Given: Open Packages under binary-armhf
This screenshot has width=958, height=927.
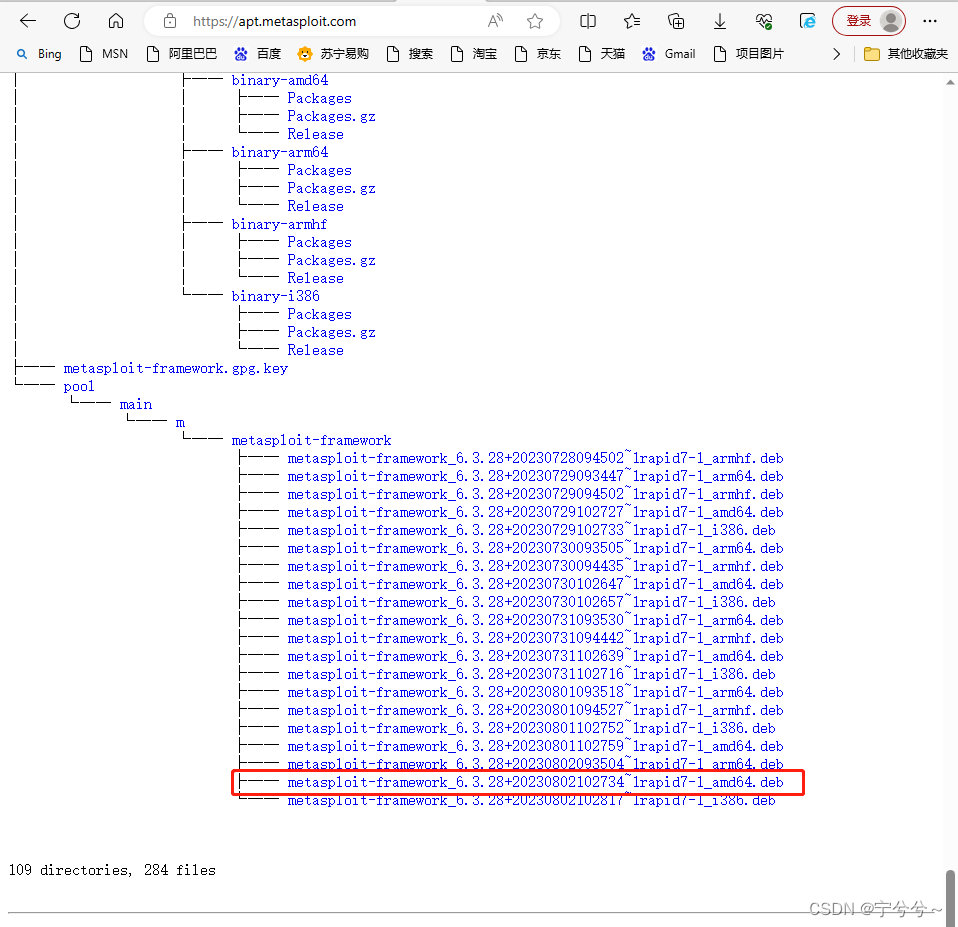Looking at the screenshot, I should tap(319, 242).
